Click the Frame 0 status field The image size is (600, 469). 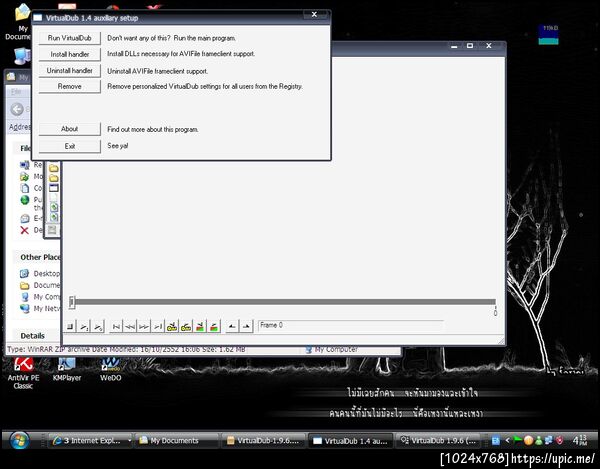pyautogui.click(x=351, y=325)
